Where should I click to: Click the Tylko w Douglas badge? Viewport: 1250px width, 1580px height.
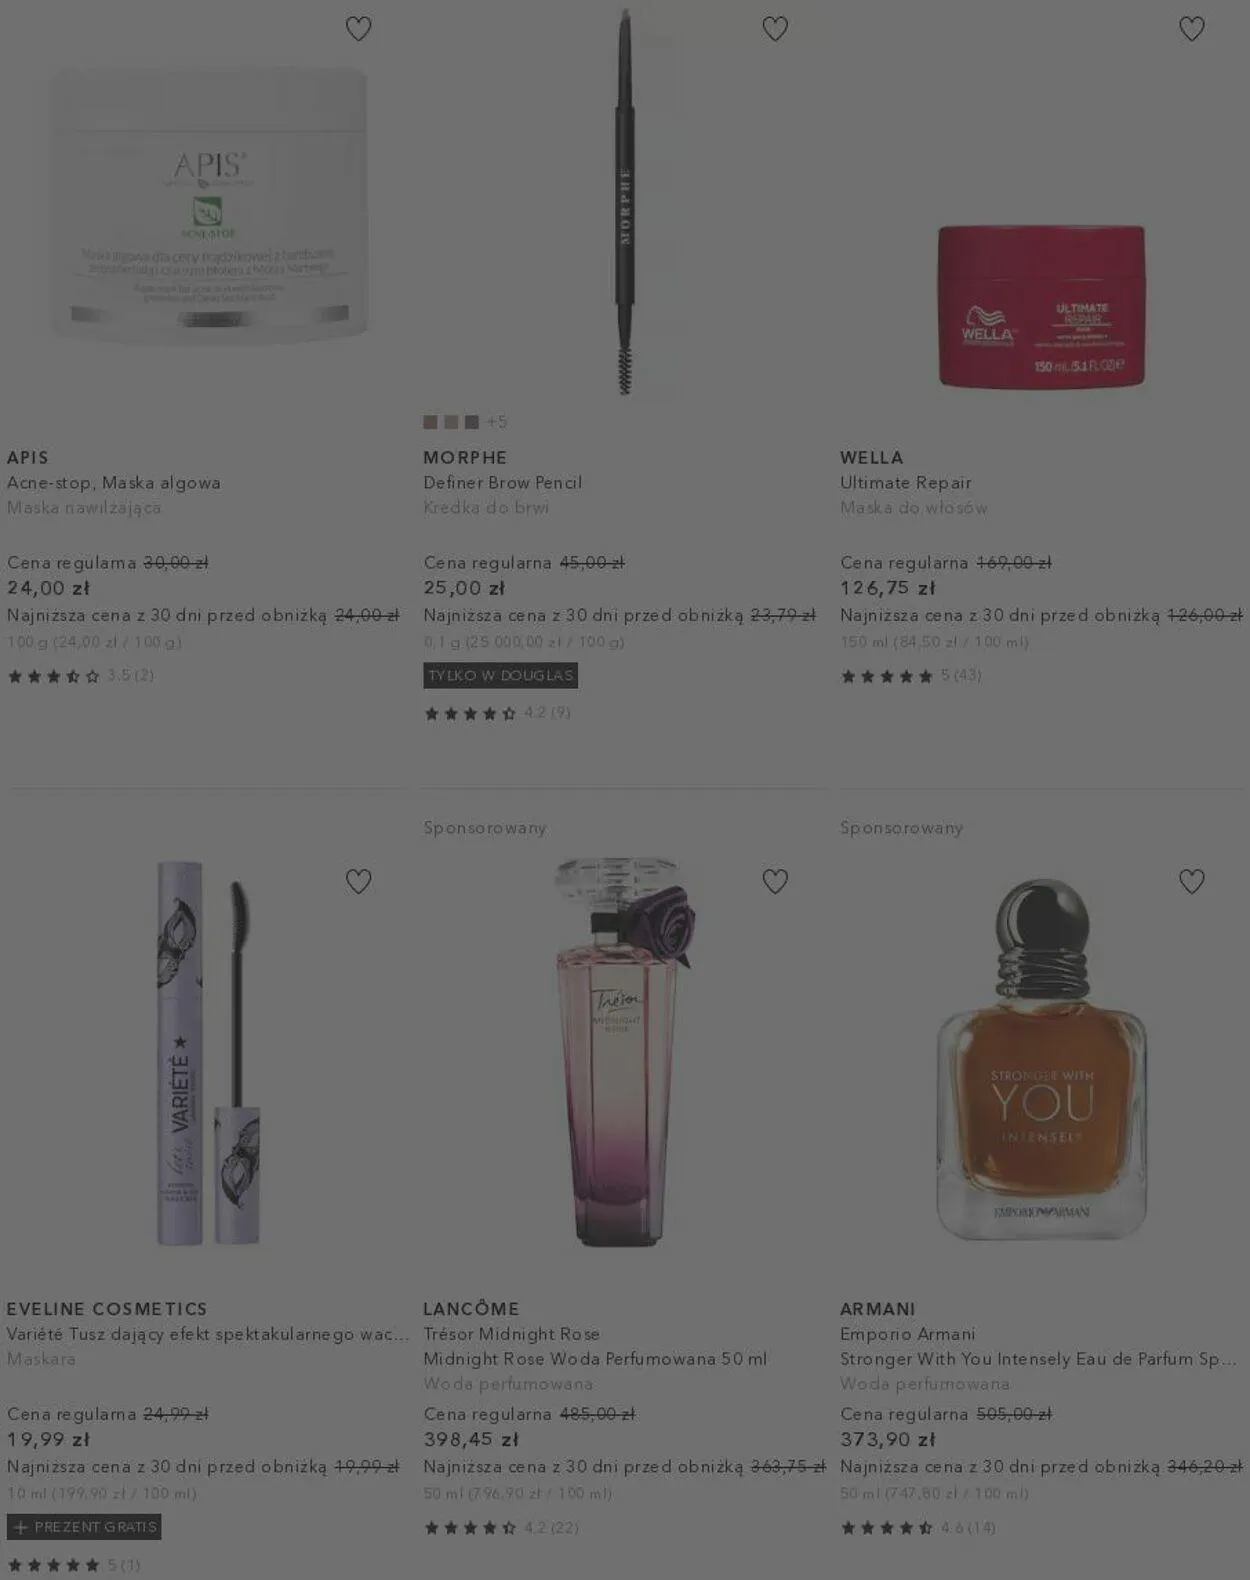tap(501, 676)
